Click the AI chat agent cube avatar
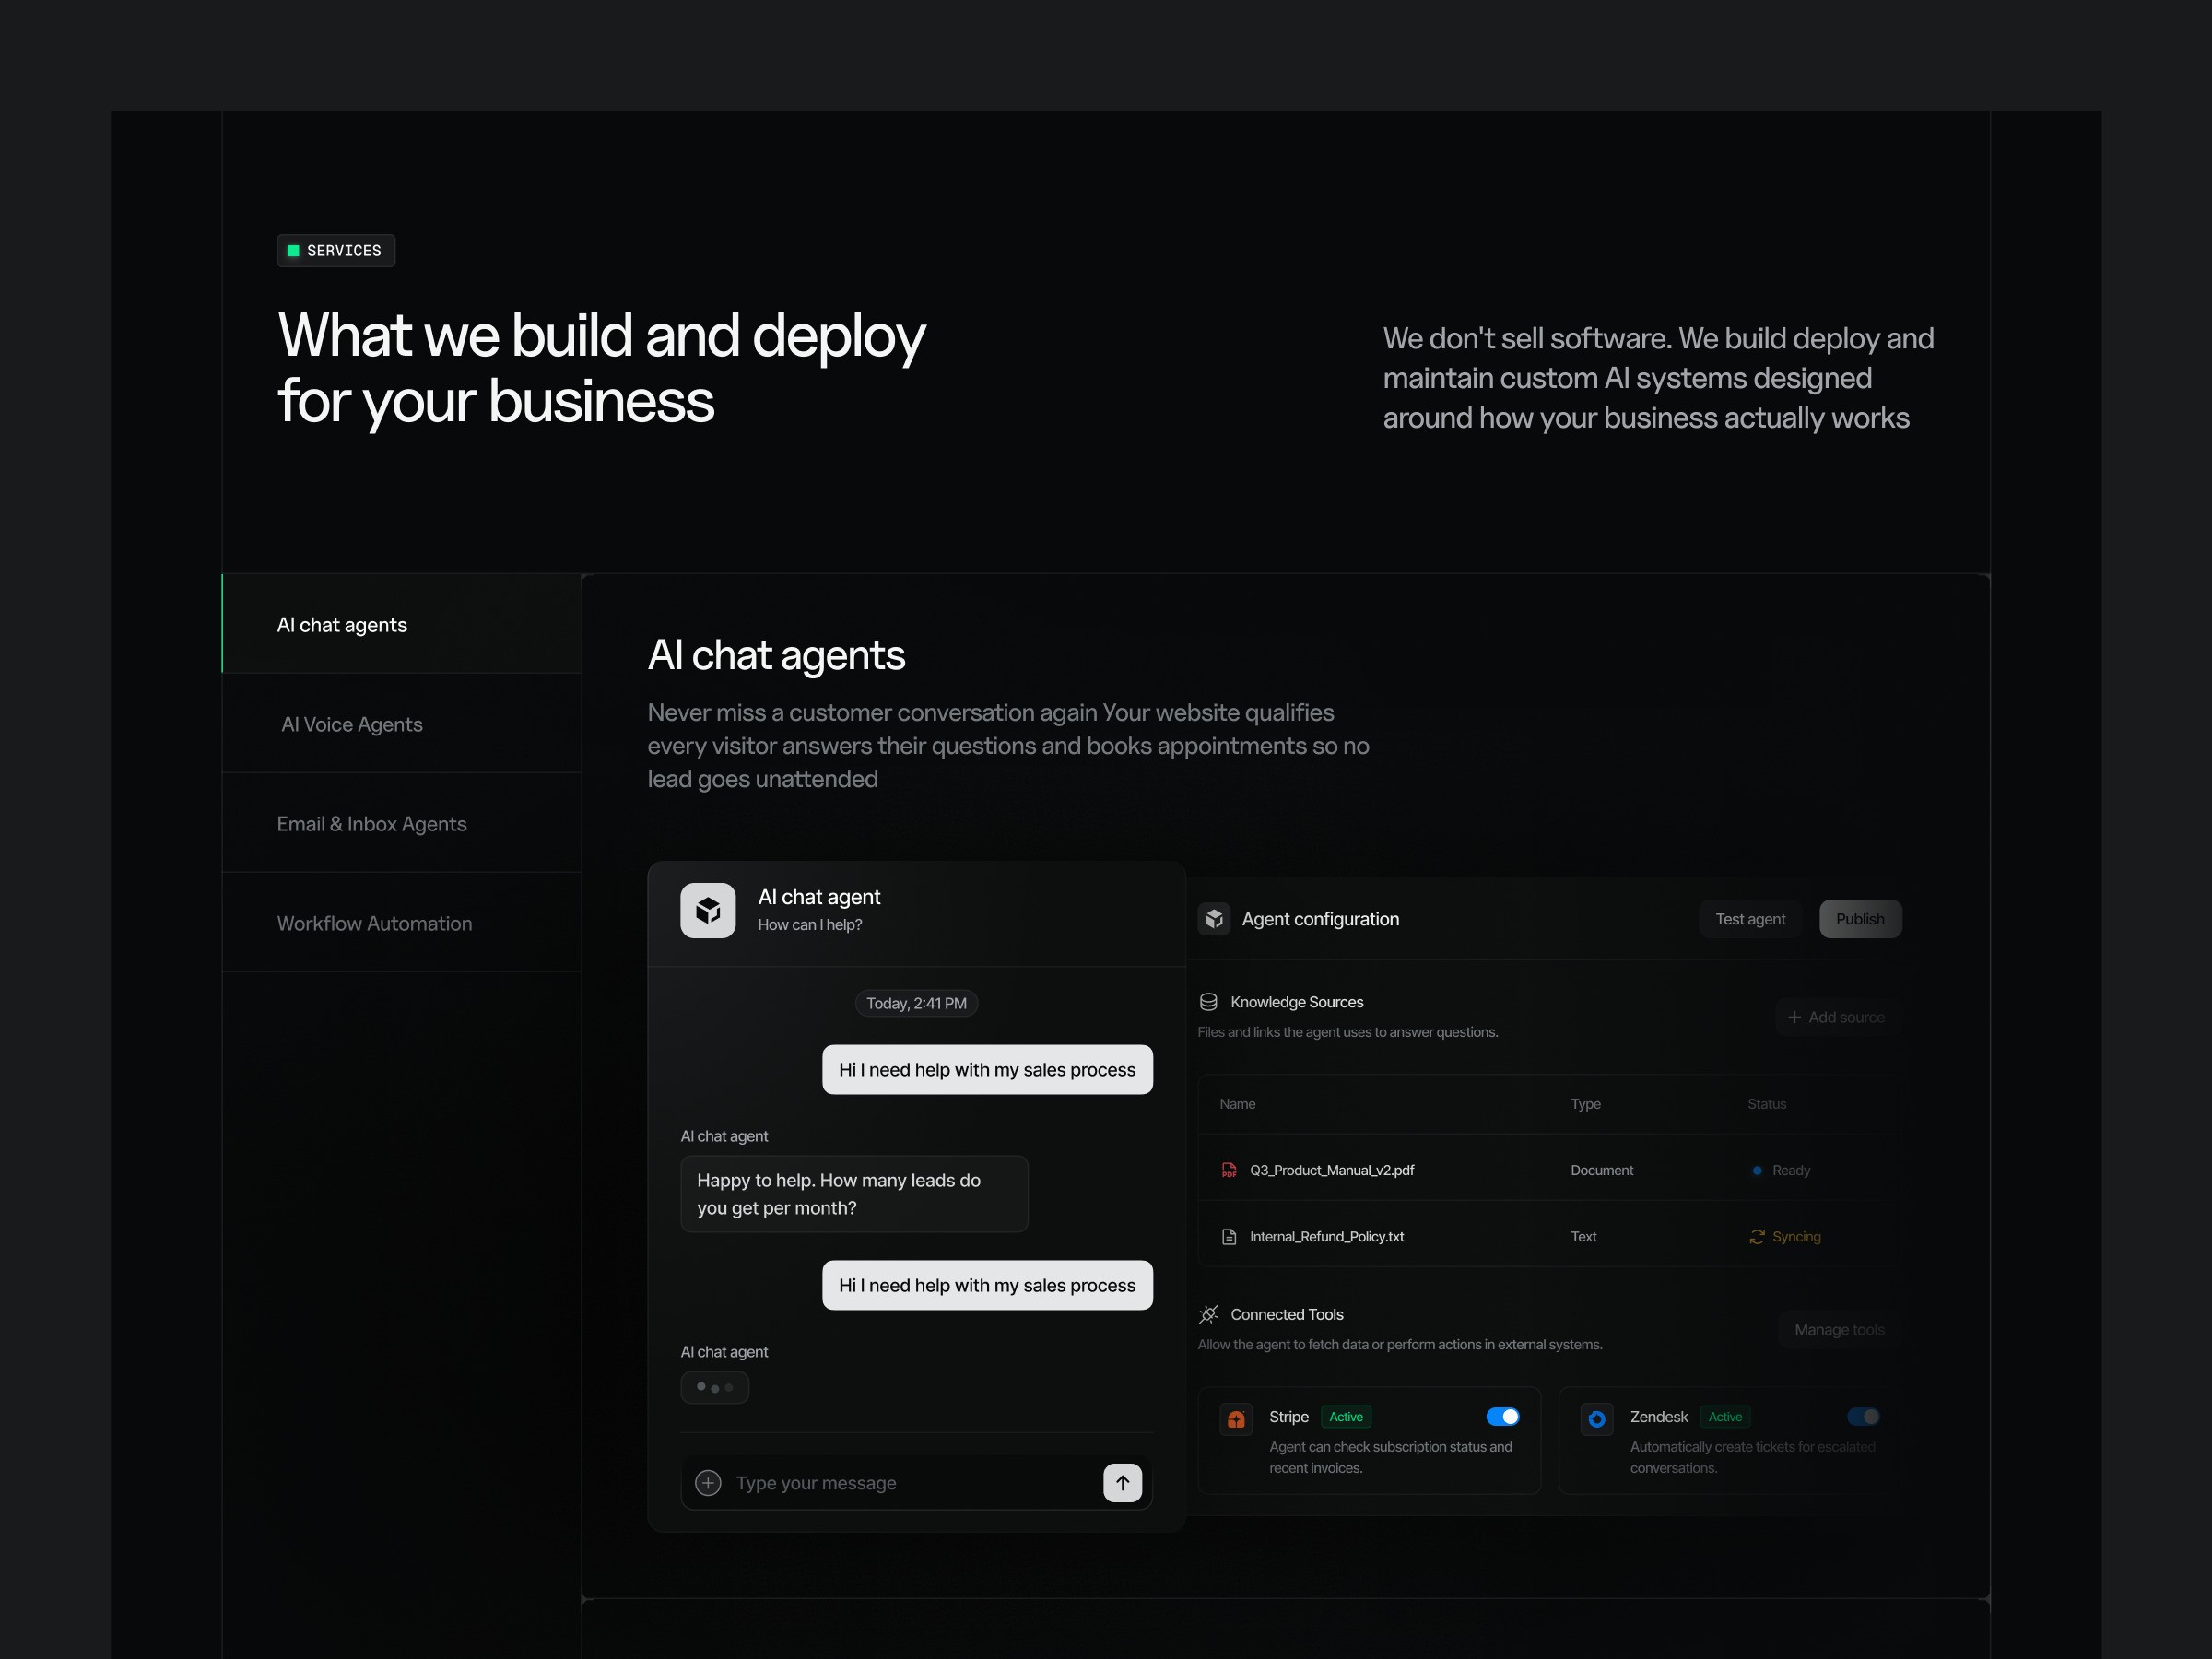The width and height of the screenshot is (2212, 1659). tap(707, 910)
